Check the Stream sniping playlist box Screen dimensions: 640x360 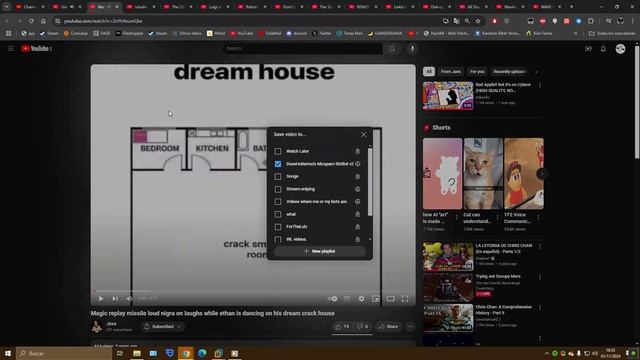278,189
